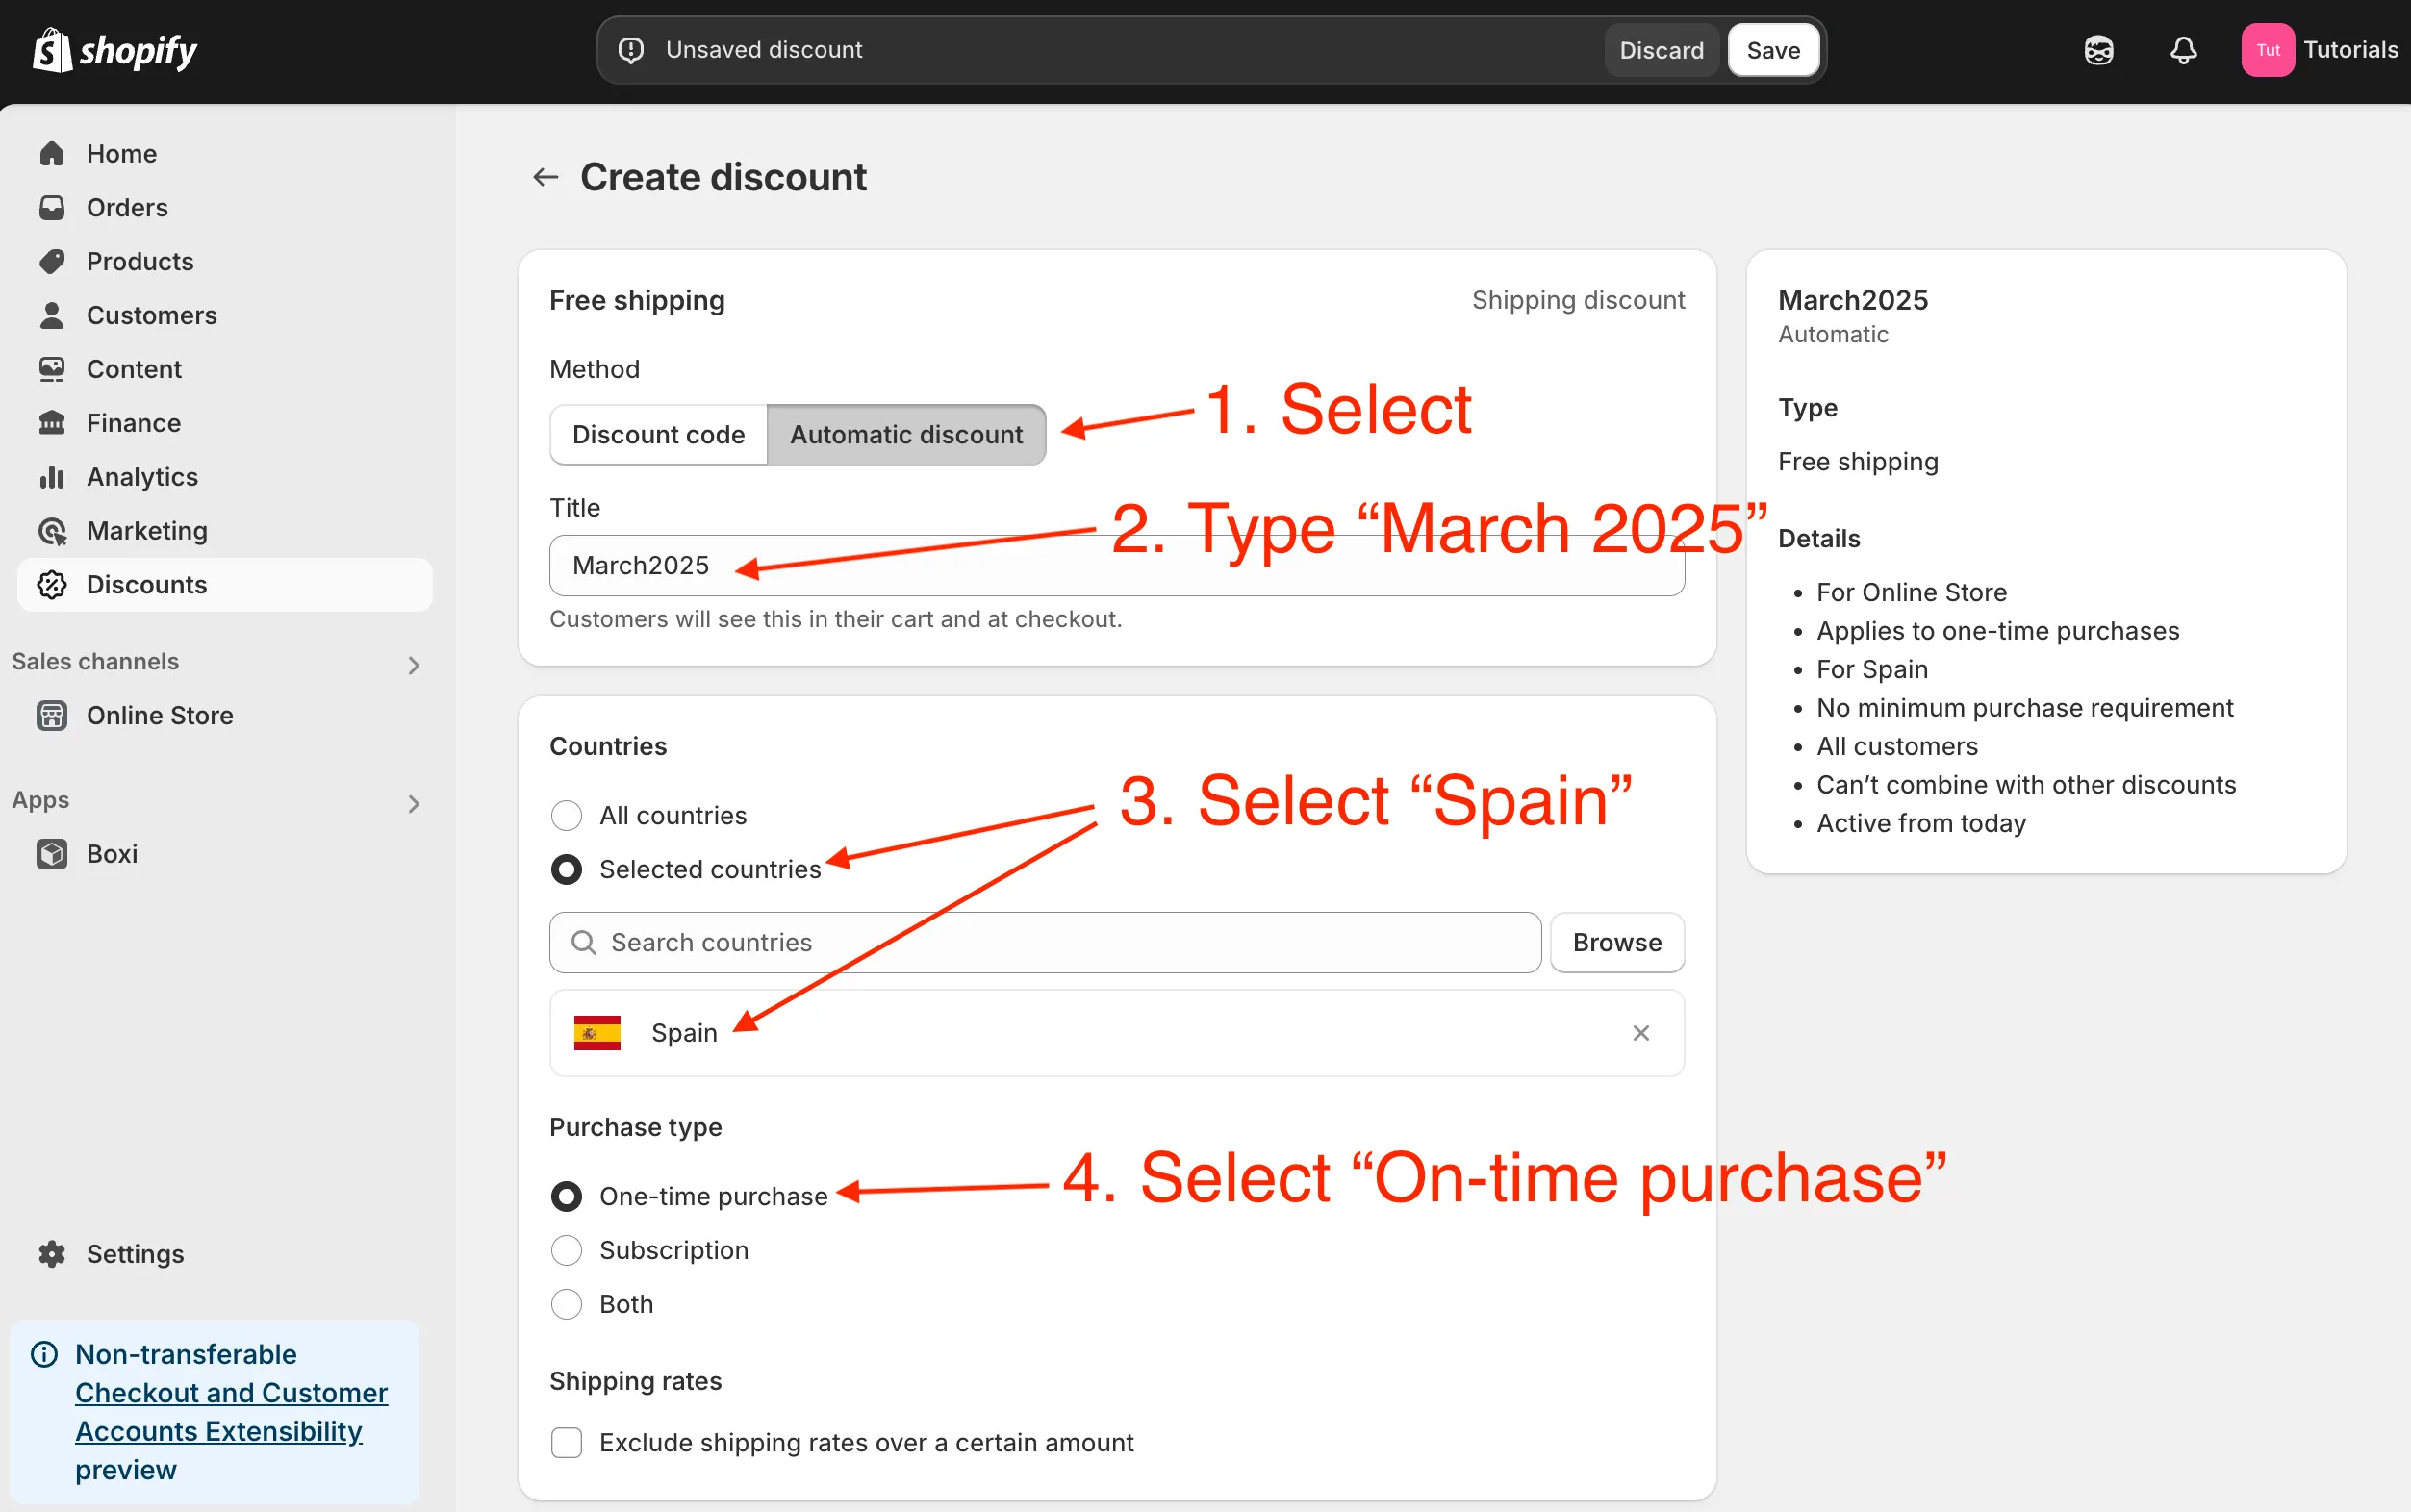Expand the Sales channels section

[x=413, y=664]
